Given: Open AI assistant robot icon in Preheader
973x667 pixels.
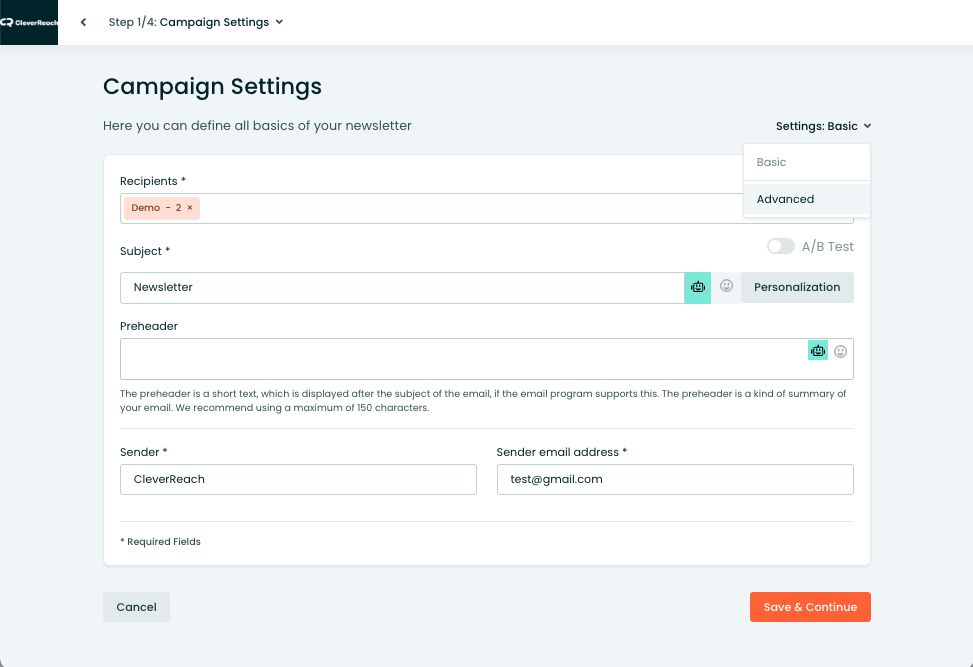Looking at the screenshot, I should tap(818, 351).
